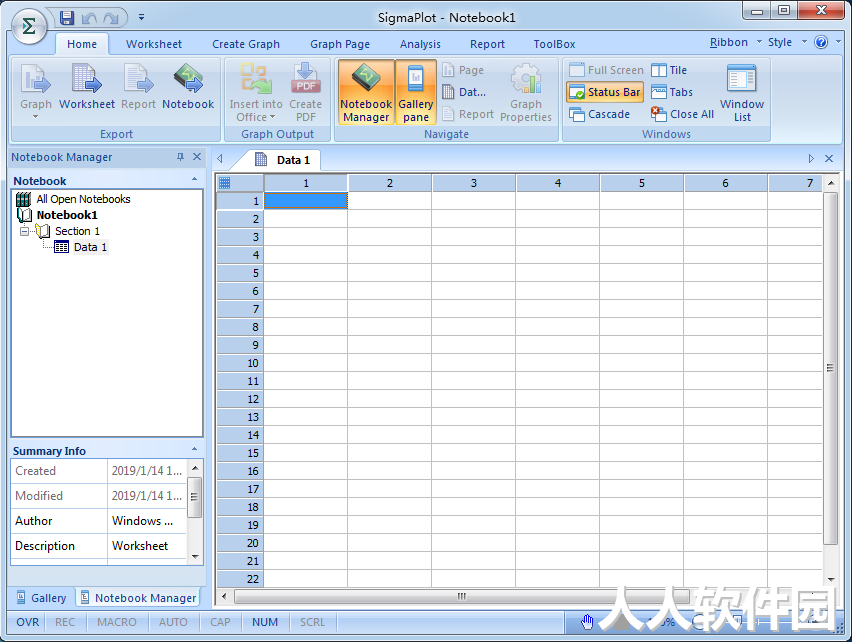Switch to the Worksheet ribbon tab
This screenshot has height=642, width=852.
point(154,44)
